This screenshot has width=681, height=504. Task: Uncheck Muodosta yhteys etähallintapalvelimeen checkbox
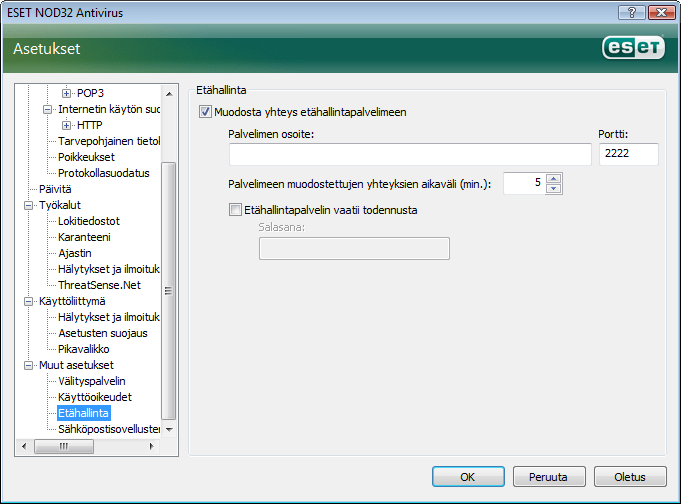tap(205, 112)
